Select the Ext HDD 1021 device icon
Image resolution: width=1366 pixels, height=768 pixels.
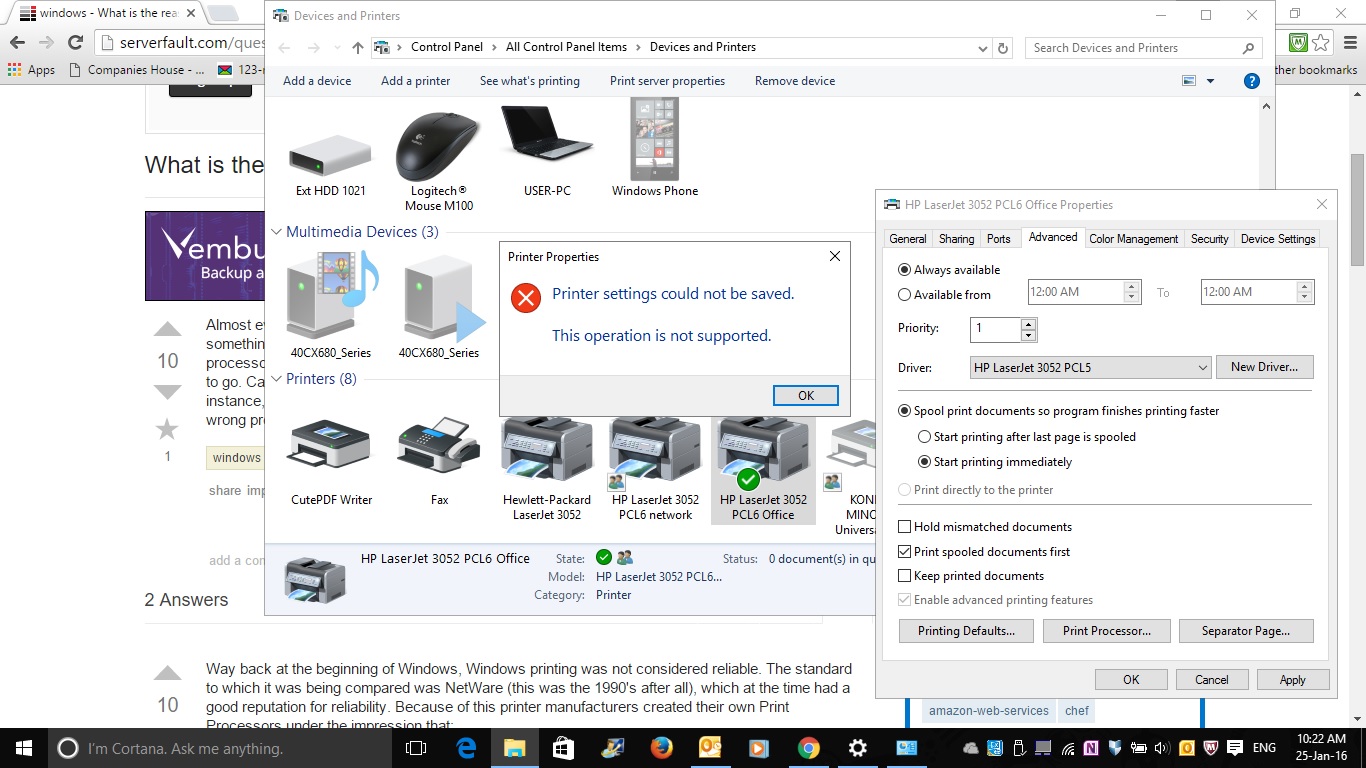330,156
